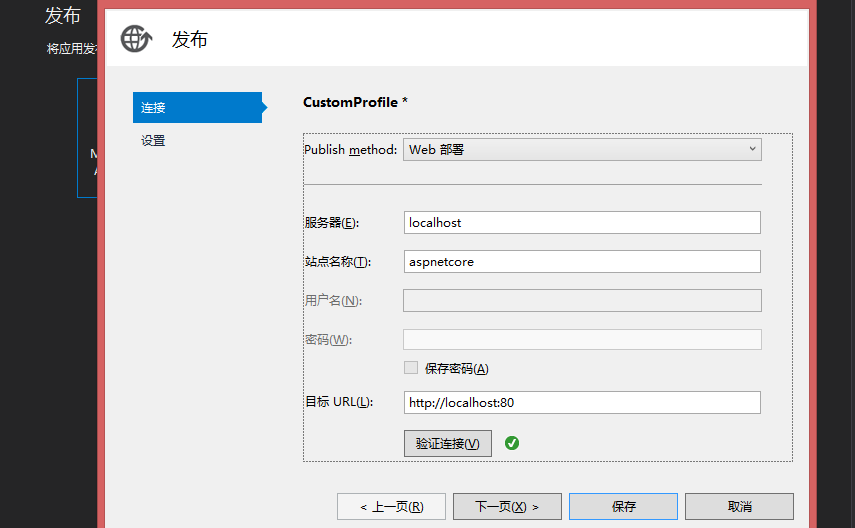Click the 取消 button
Image resolution: width=855 pixels, height=528 pixels.
click(x=739, y=507)
